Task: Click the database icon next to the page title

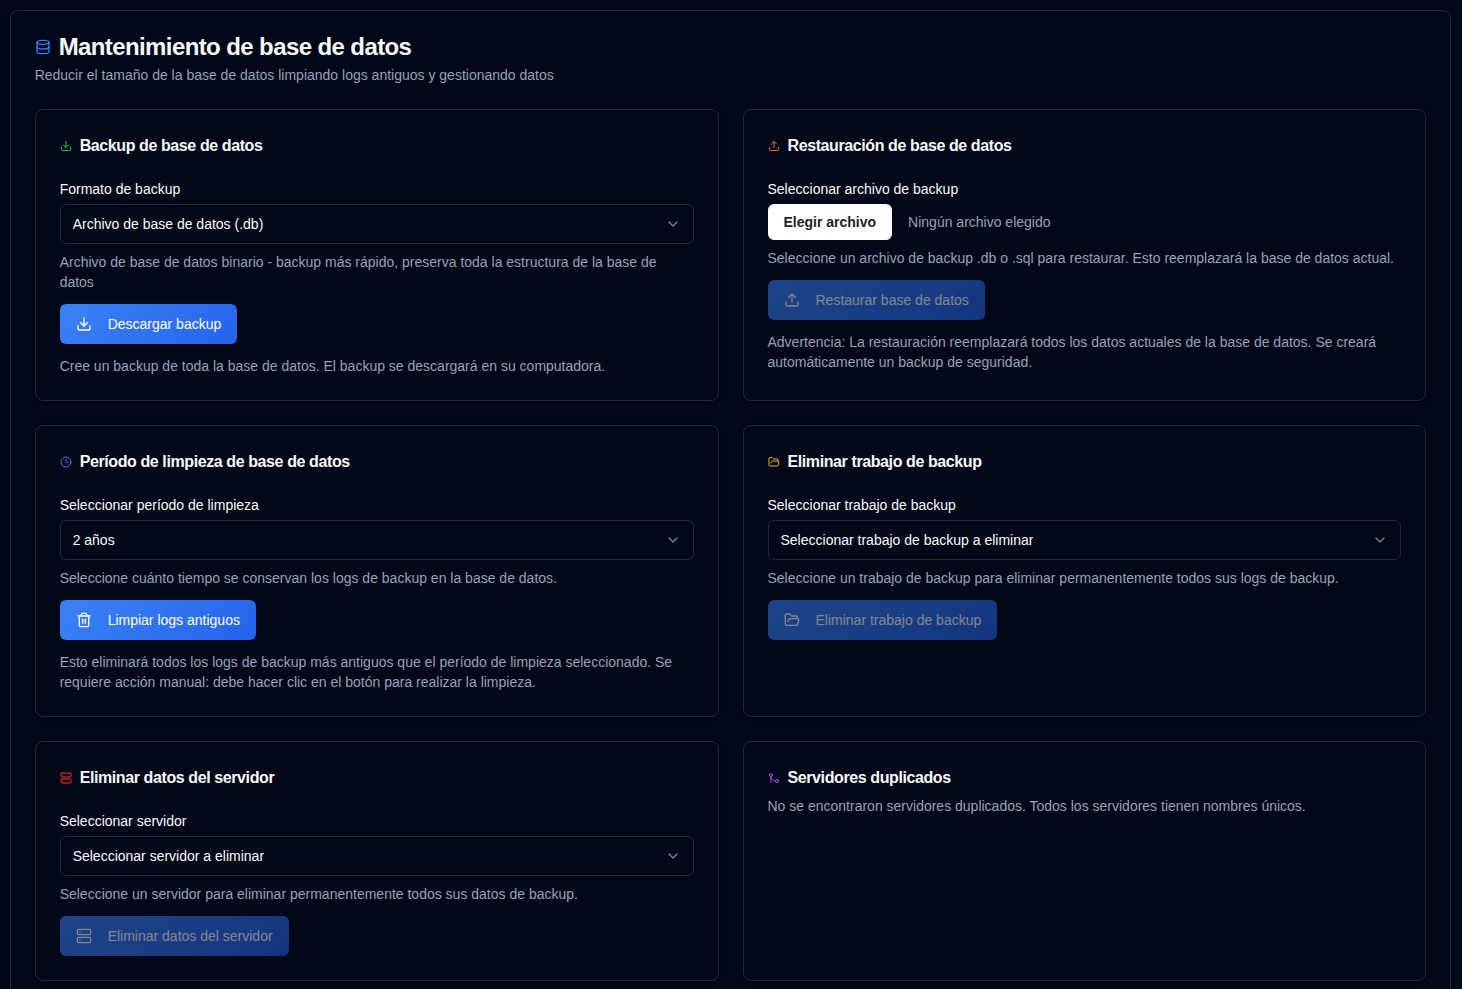Action: pyautogui.click(x=41, y=46)
